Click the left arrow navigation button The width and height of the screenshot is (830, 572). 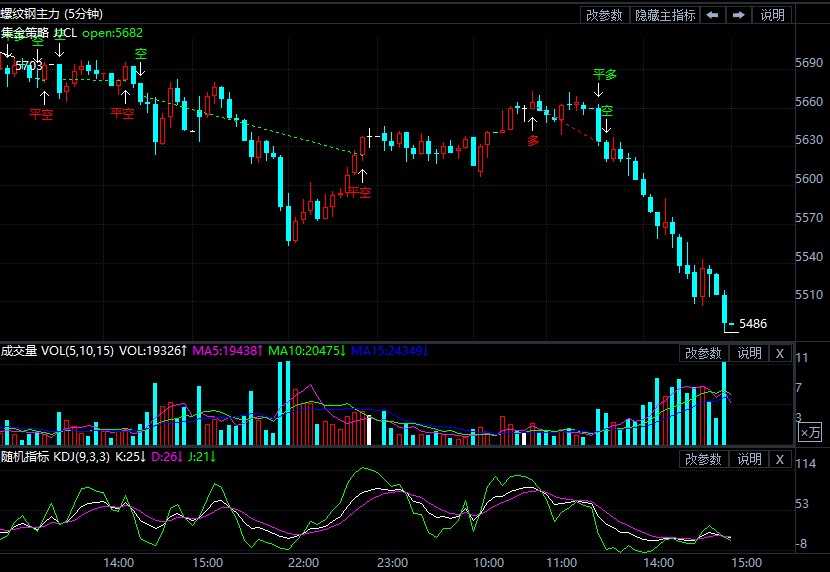pyautogui.click(x=712, y=15)
